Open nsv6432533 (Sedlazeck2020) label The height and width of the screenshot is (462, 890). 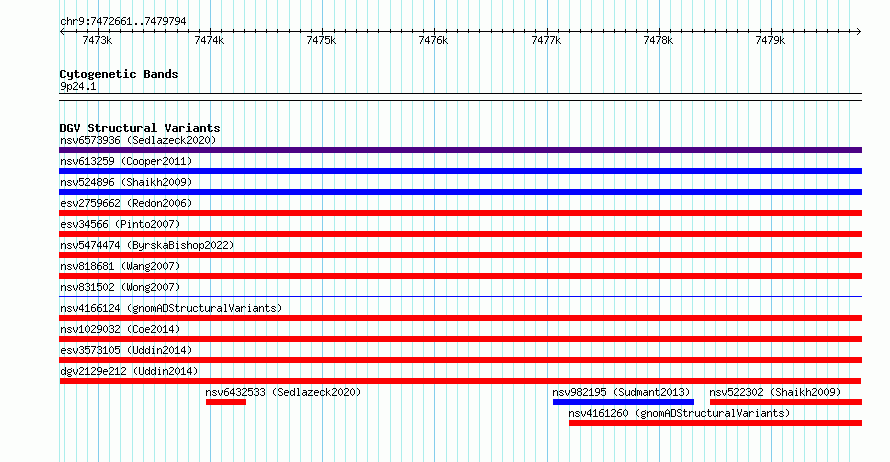click(283, 392)
